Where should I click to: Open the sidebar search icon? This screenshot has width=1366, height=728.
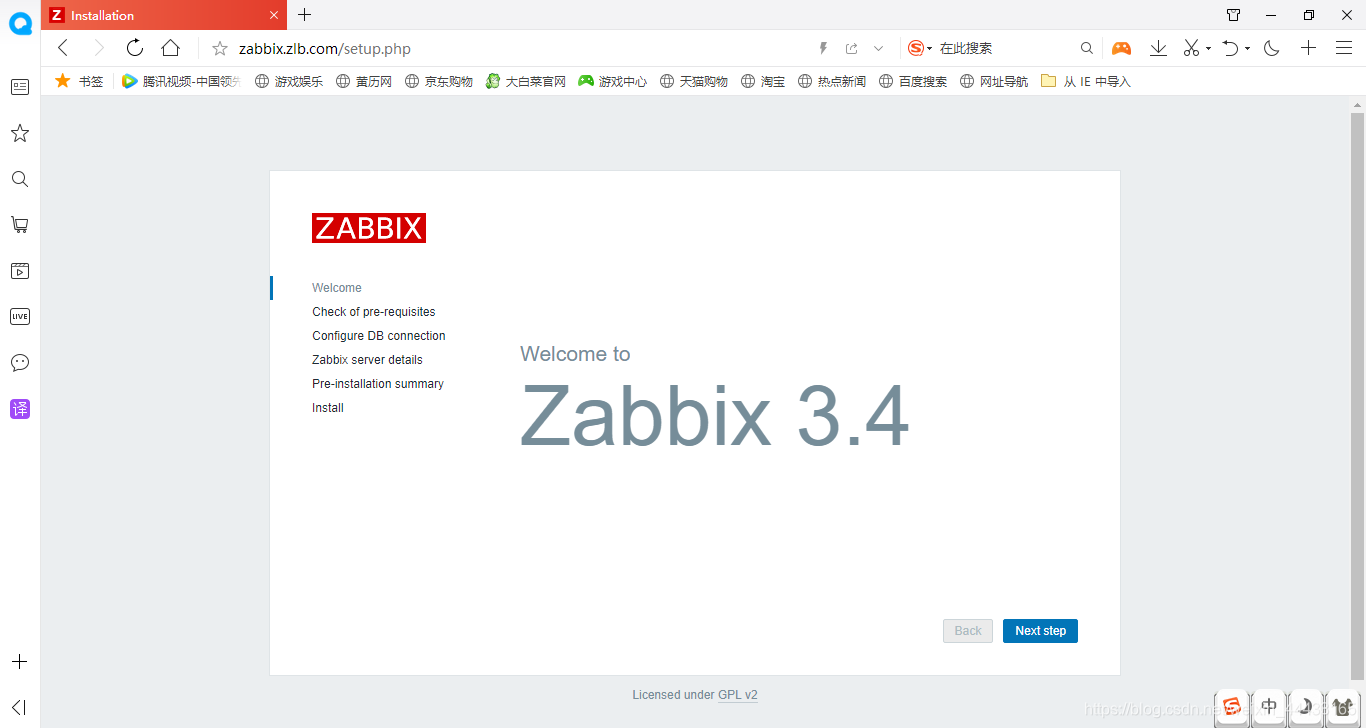click(20, 179)
